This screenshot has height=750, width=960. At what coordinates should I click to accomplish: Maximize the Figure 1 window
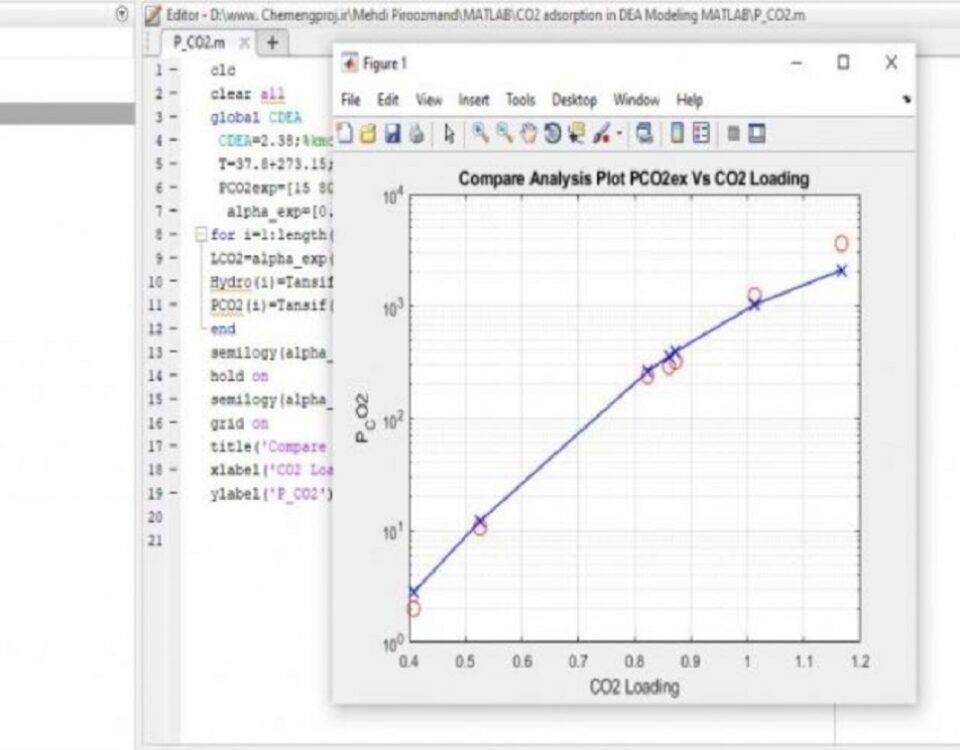[843, 62]
